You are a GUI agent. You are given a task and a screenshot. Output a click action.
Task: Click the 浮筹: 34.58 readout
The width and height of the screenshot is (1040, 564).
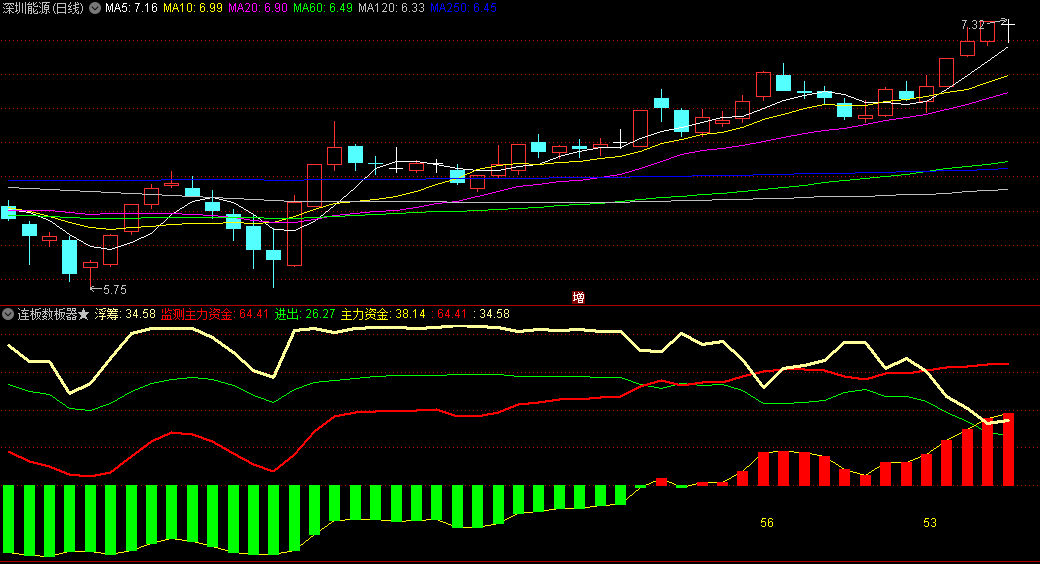click(125, 314)
